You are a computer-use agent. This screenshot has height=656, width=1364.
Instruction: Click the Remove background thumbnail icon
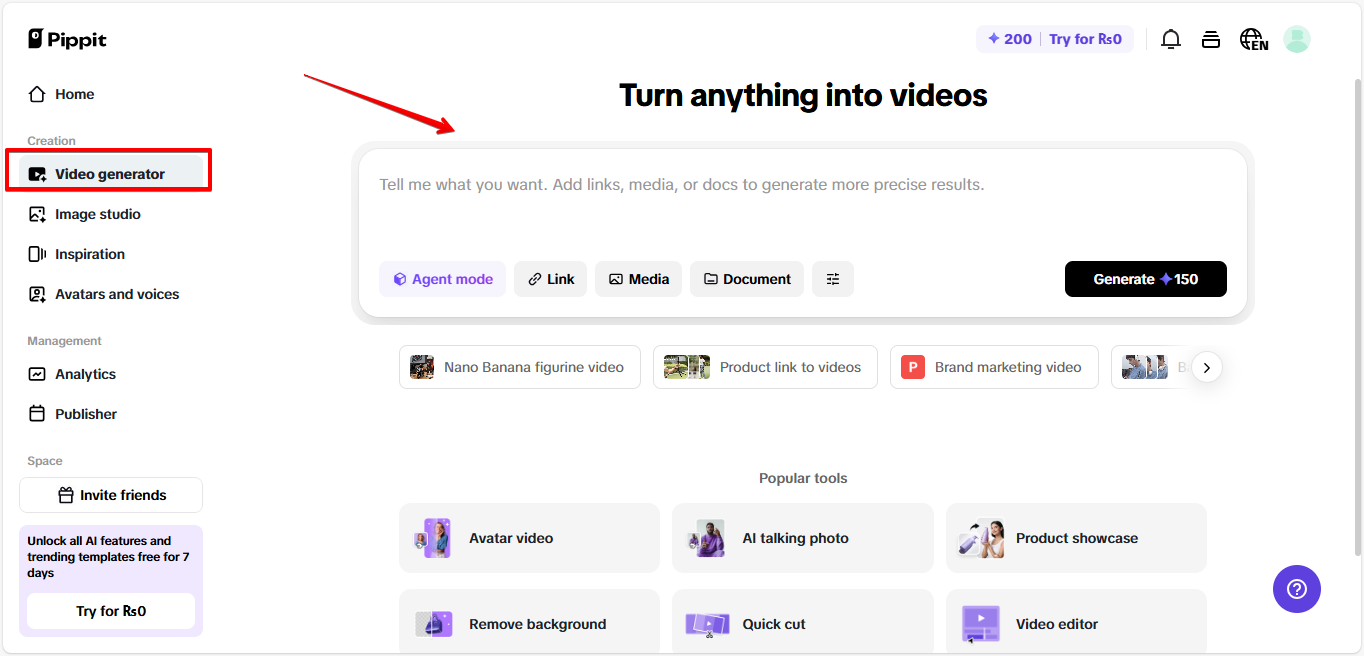[434, 624]
